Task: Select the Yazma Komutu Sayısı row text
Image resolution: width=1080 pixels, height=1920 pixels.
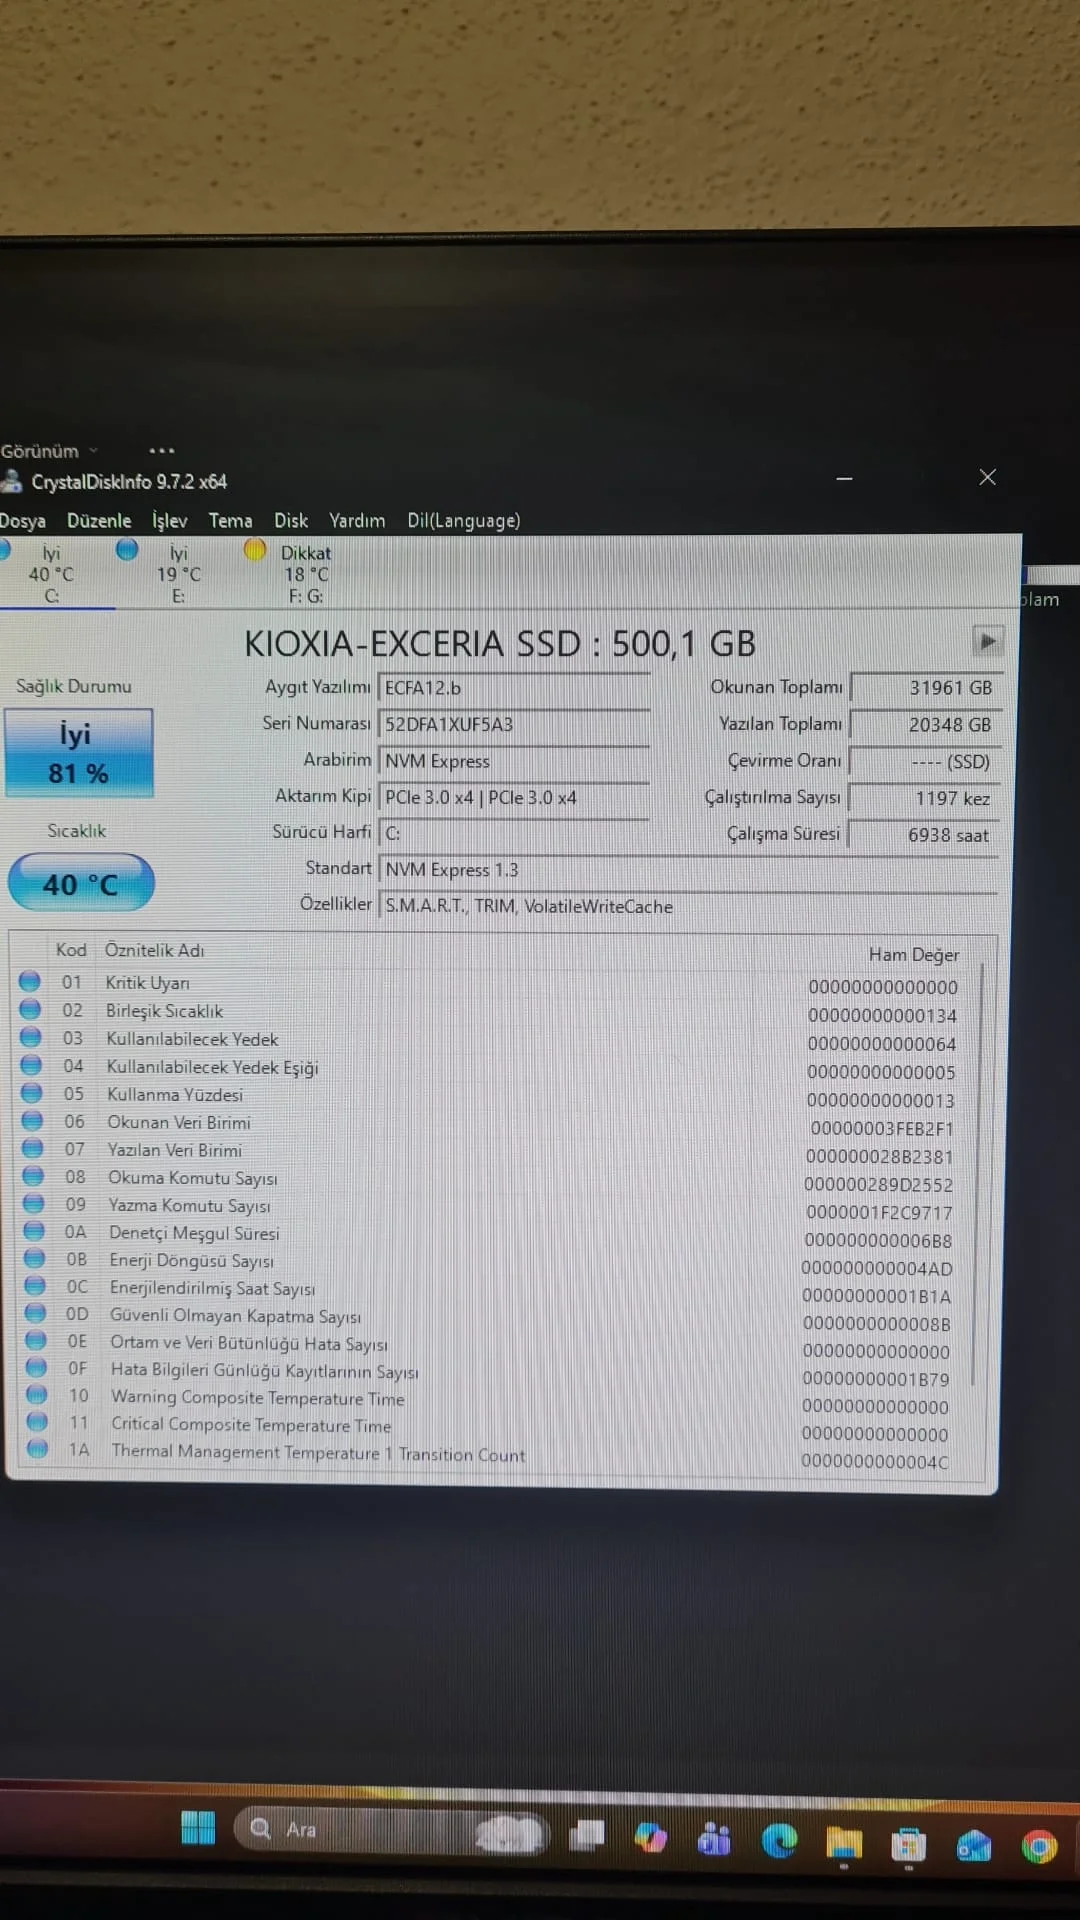Action: click(x=189, y=1205)
